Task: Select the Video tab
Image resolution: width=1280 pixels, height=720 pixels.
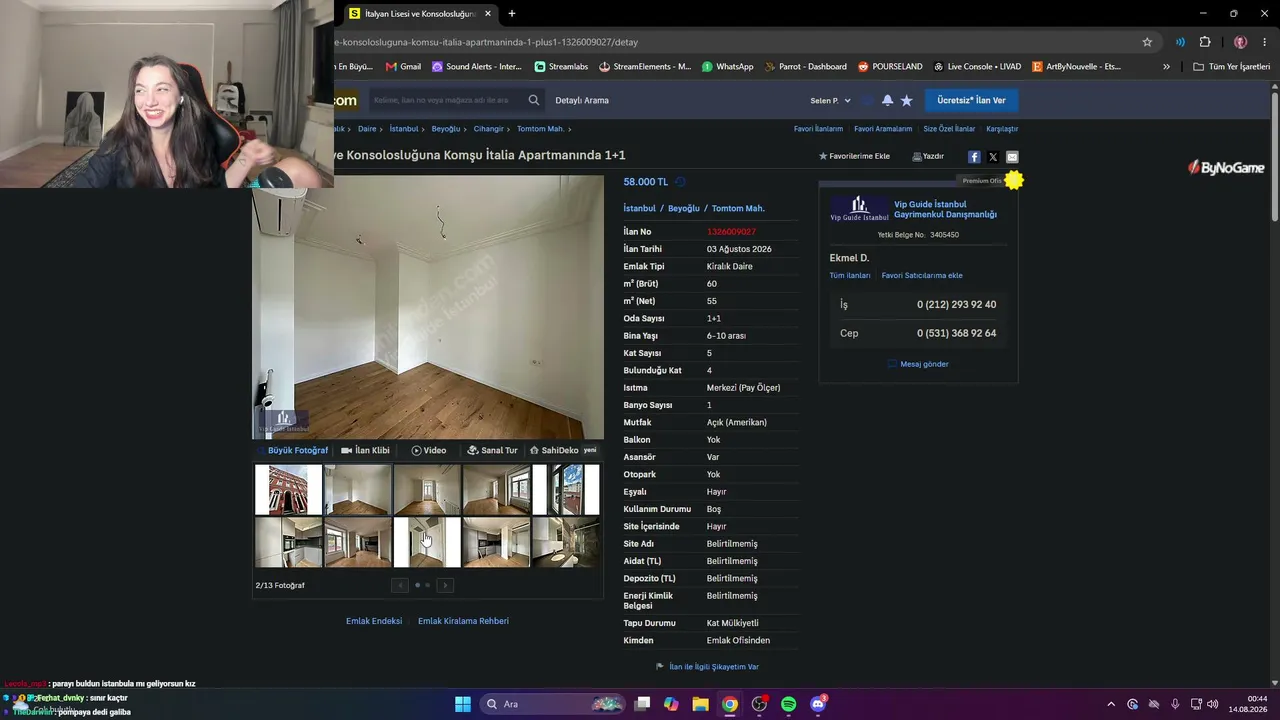Action: 429,450
